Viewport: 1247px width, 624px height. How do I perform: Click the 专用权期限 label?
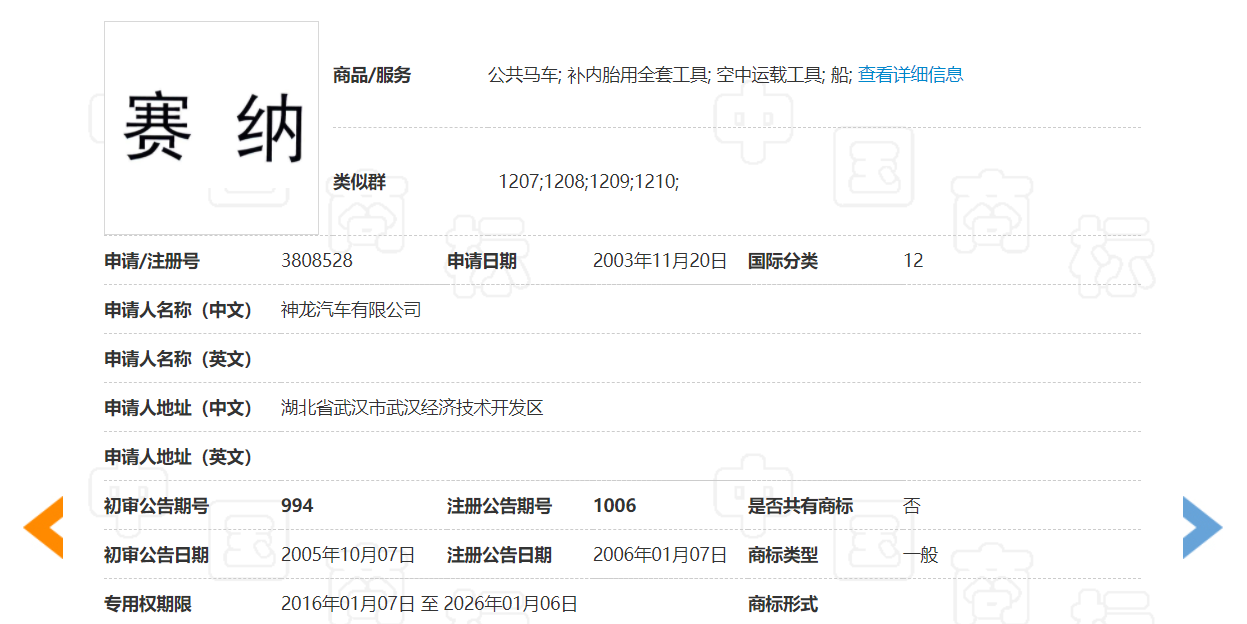148,604
